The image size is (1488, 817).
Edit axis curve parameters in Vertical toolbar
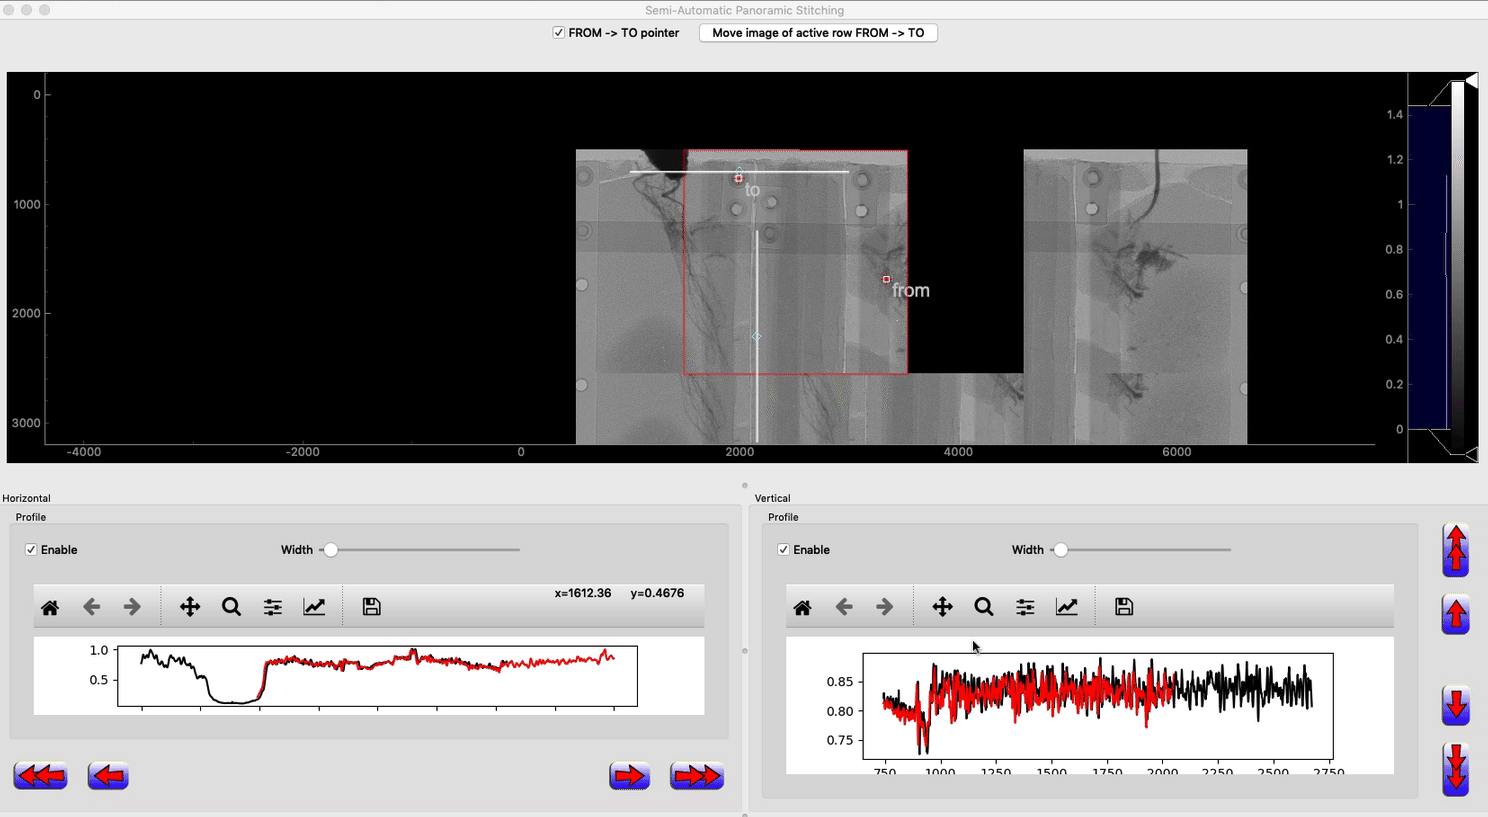(1066, 607)
